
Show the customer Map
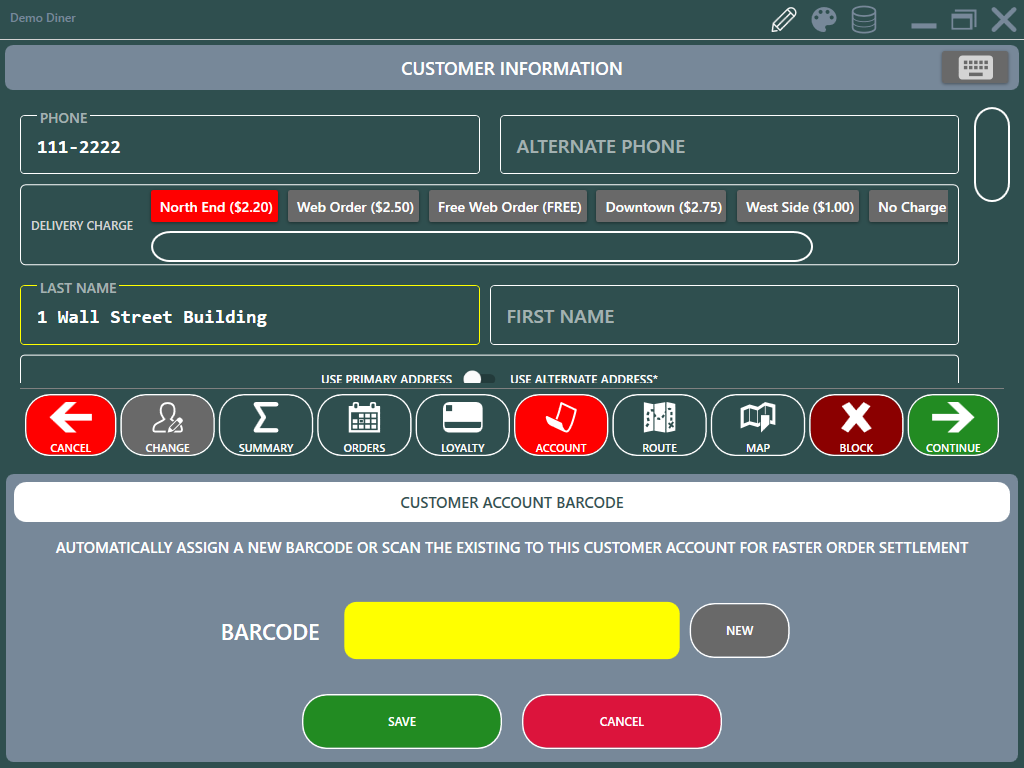click(757, 426)
